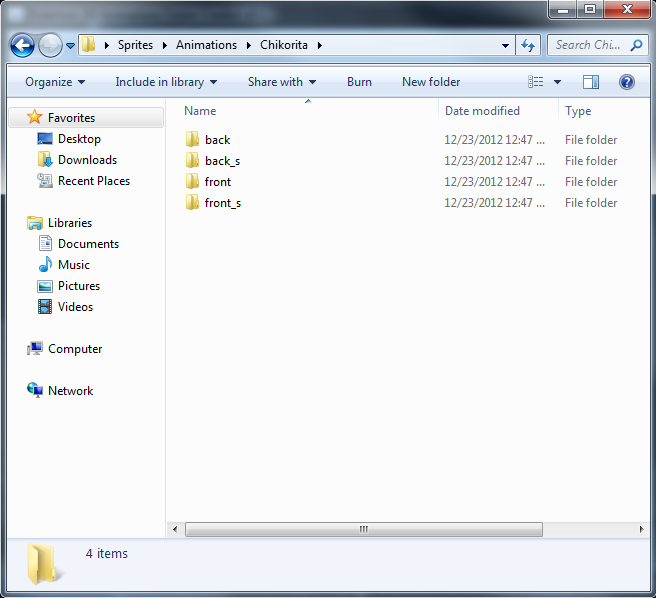Image resolution: width=656 pixels, height=598 pixels.
Task: Click the Computer icon in sidebar
Action: click(35, 348)
